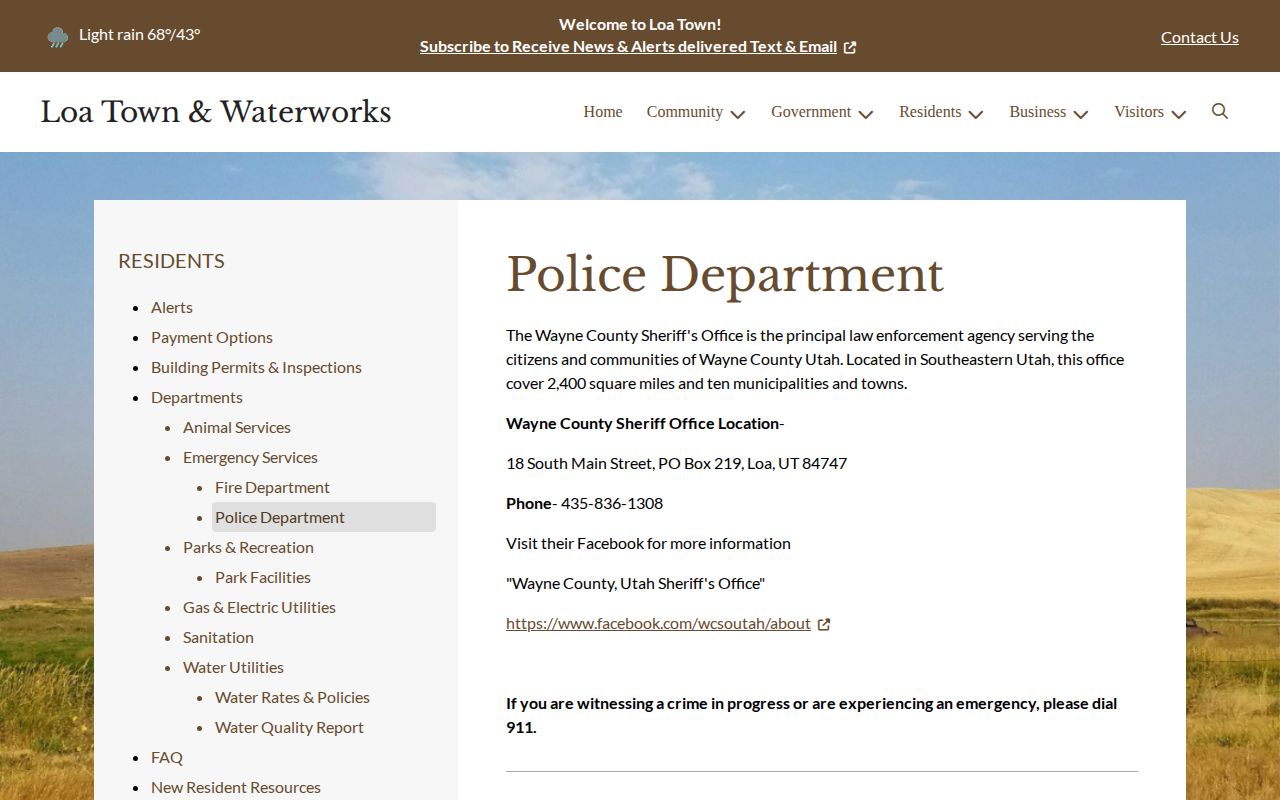Open New Resident Resources page
The width and height of the screenshot is (1280, 800).
(x=236, y=787)
